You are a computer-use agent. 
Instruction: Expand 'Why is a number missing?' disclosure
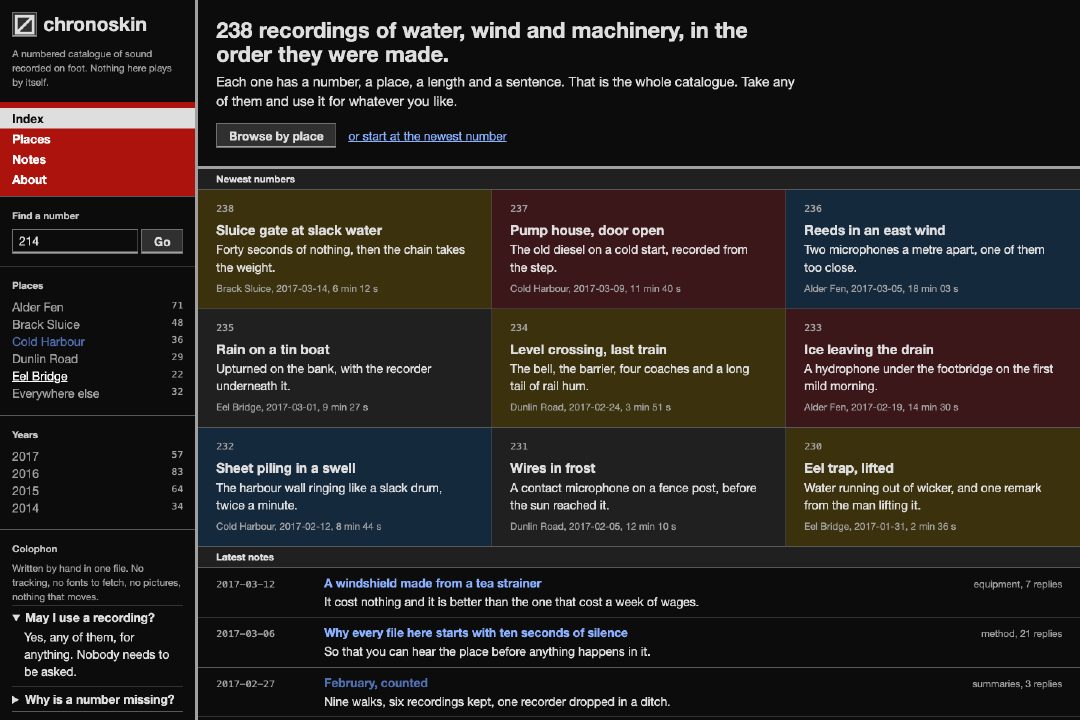point(97,699)
